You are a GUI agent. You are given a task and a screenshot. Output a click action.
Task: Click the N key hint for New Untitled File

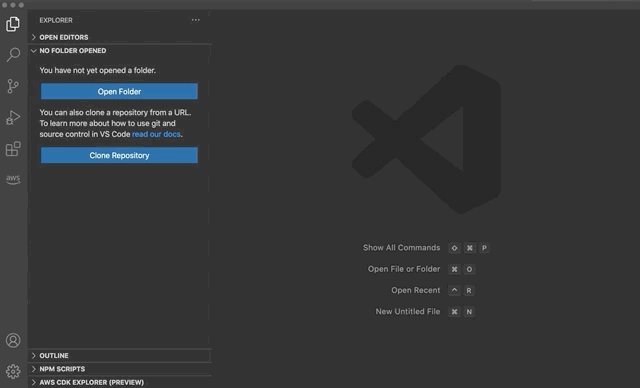coord(469,312)
